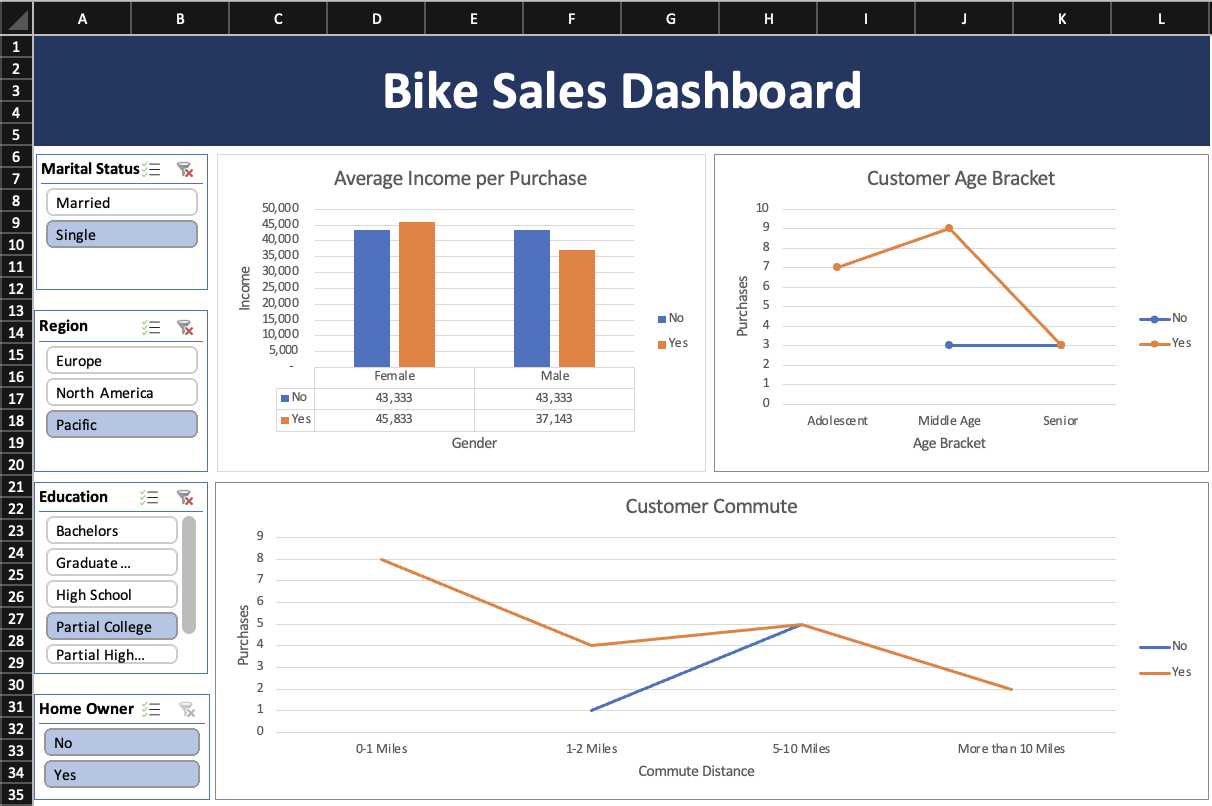Screen dimensions: 1212x806
Task: Enable multi-select on the Region slicer
Action: [152, 326]
